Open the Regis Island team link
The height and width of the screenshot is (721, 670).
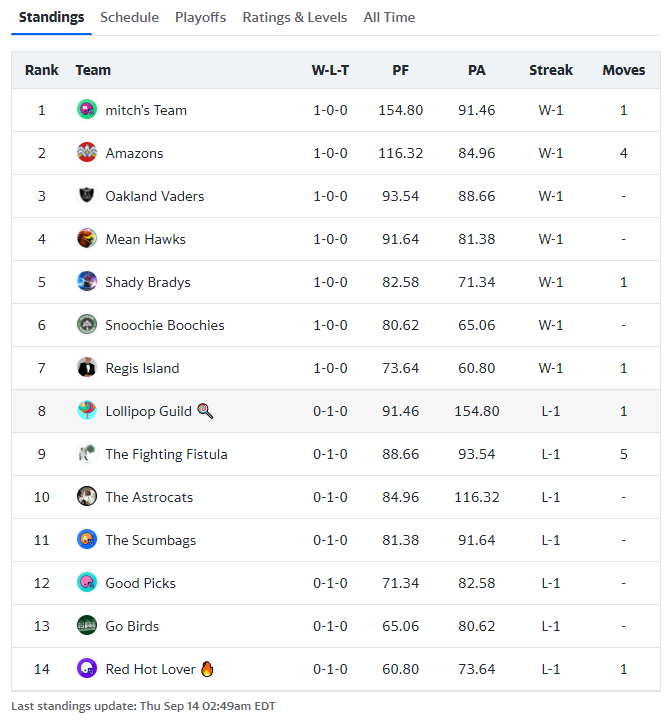(x=142, y=368)
